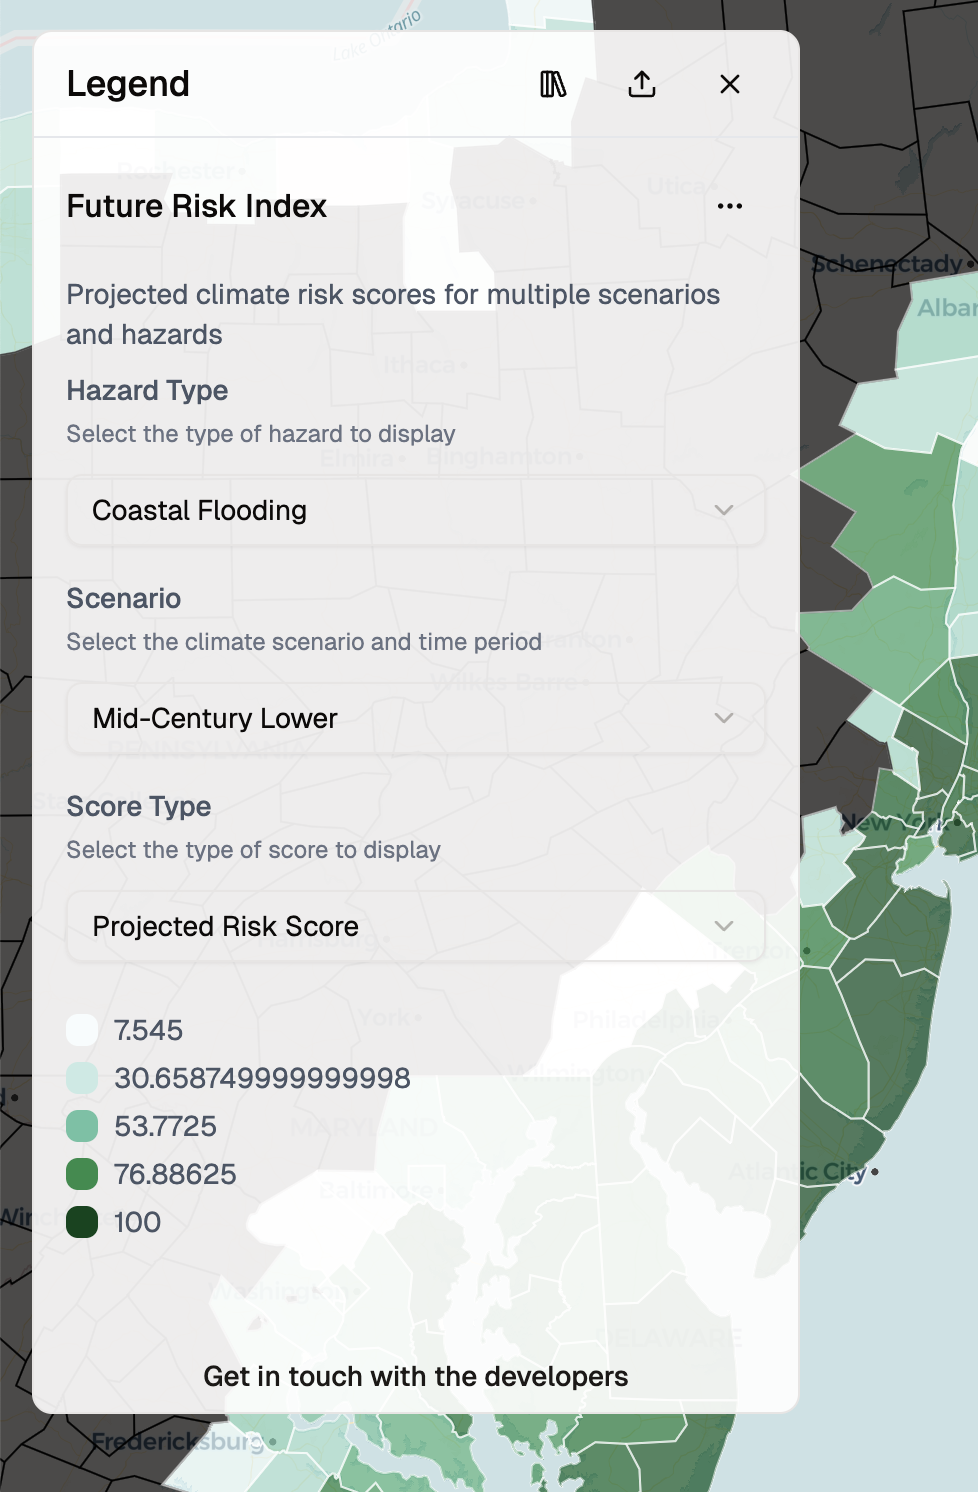The height and width of the screenshot is (1492, 978).
Task: Close the Legend panel with the X icon
Action: 729,84
